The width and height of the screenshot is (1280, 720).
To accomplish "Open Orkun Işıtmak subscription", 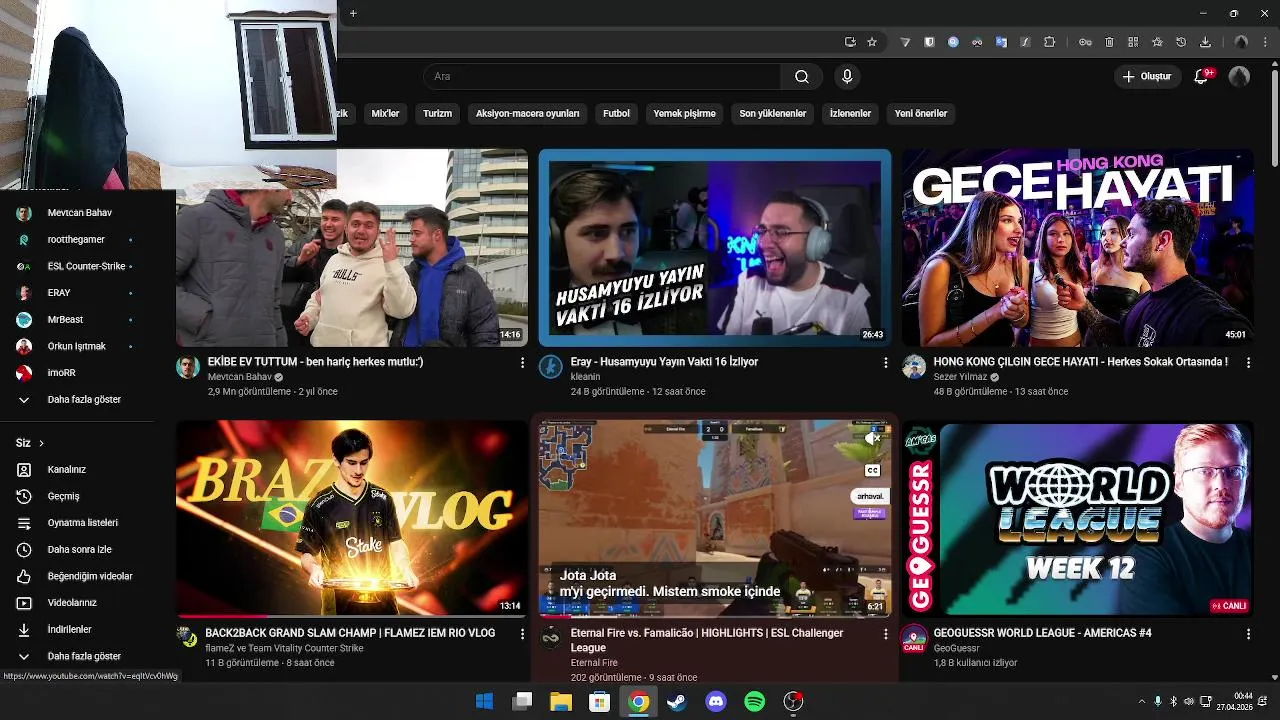I will click(x=77, y=346).
